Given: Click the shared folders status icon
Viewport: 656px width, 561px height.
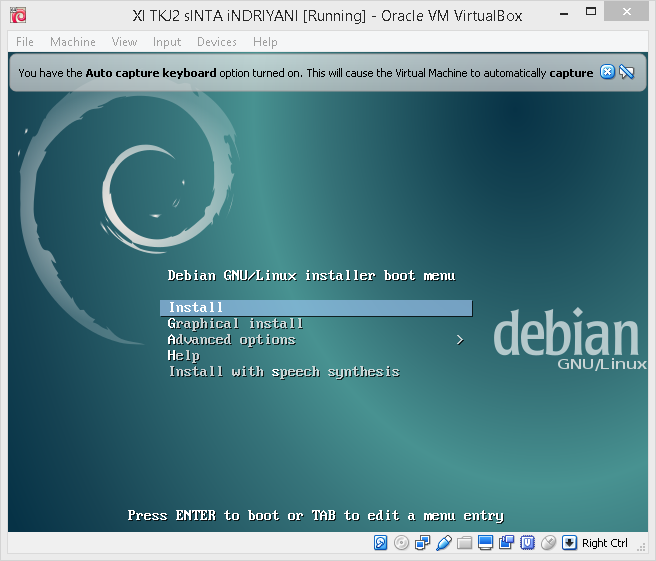Looking at the screenshot, I should pyautogui.click(x=464, y=543).
